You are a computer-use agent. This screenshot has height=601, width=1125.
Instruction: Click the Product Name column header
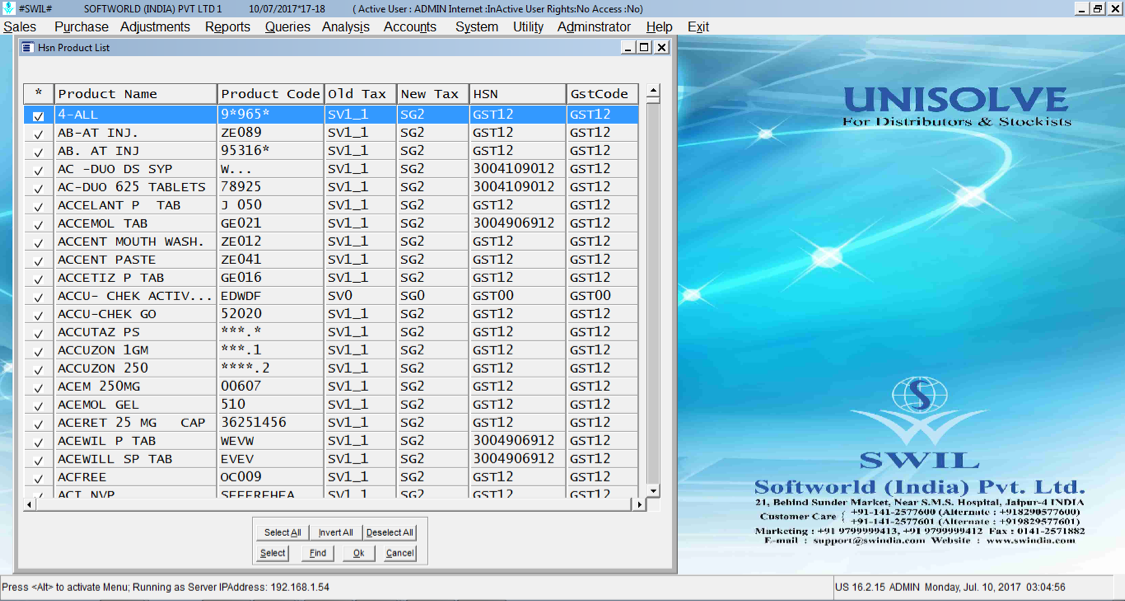pyautogui.click(x=136, y=94)
